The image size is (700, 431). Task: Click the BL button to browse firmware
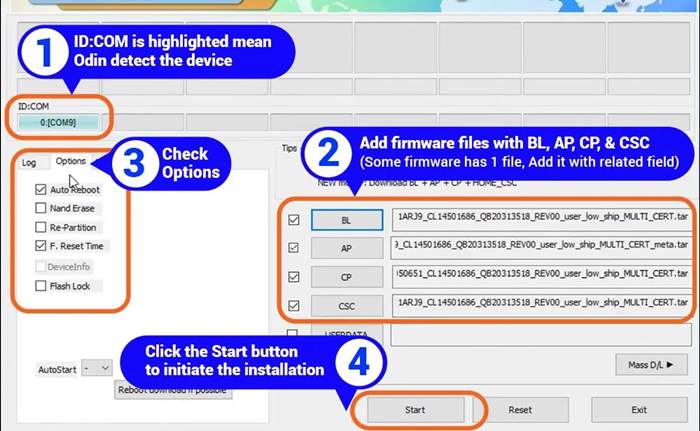(x=347, y=220)
